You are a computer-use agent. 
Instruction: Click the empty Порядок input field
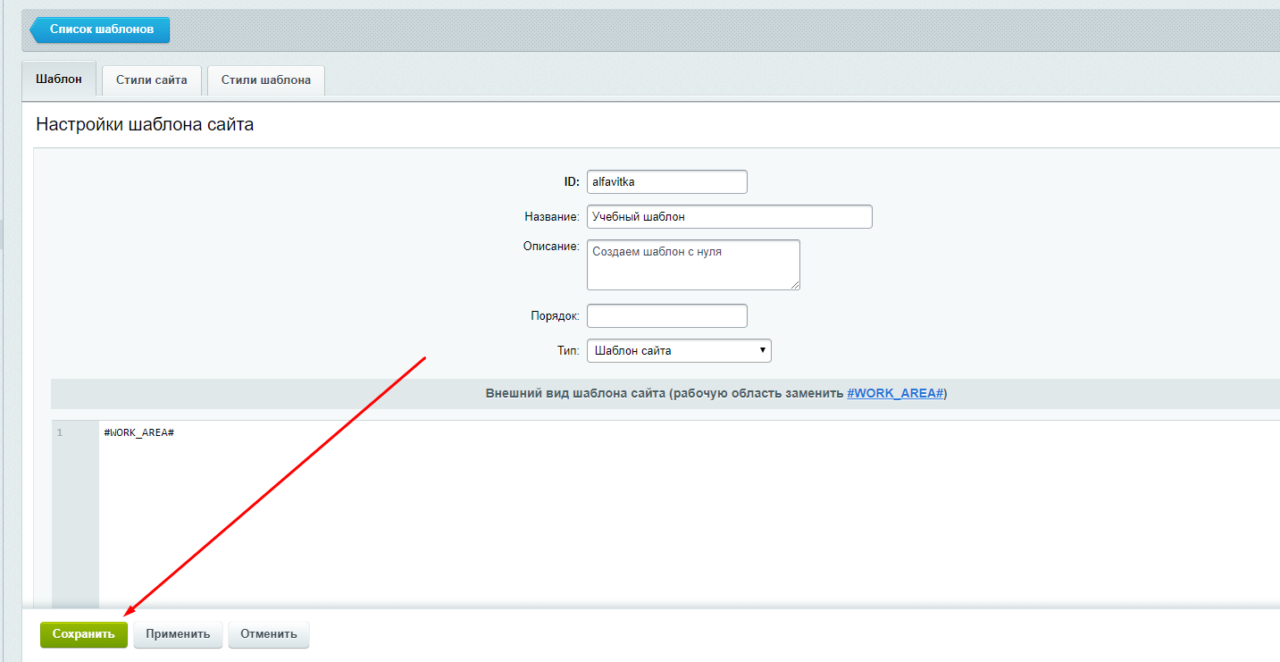click(666, 316)
